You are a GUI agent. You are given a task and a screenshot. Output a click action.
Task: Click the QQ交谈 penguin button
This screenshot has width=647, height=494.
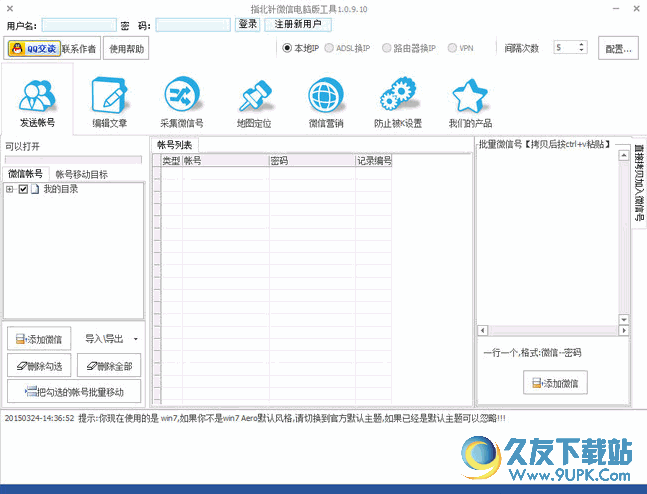coord(35,48)
